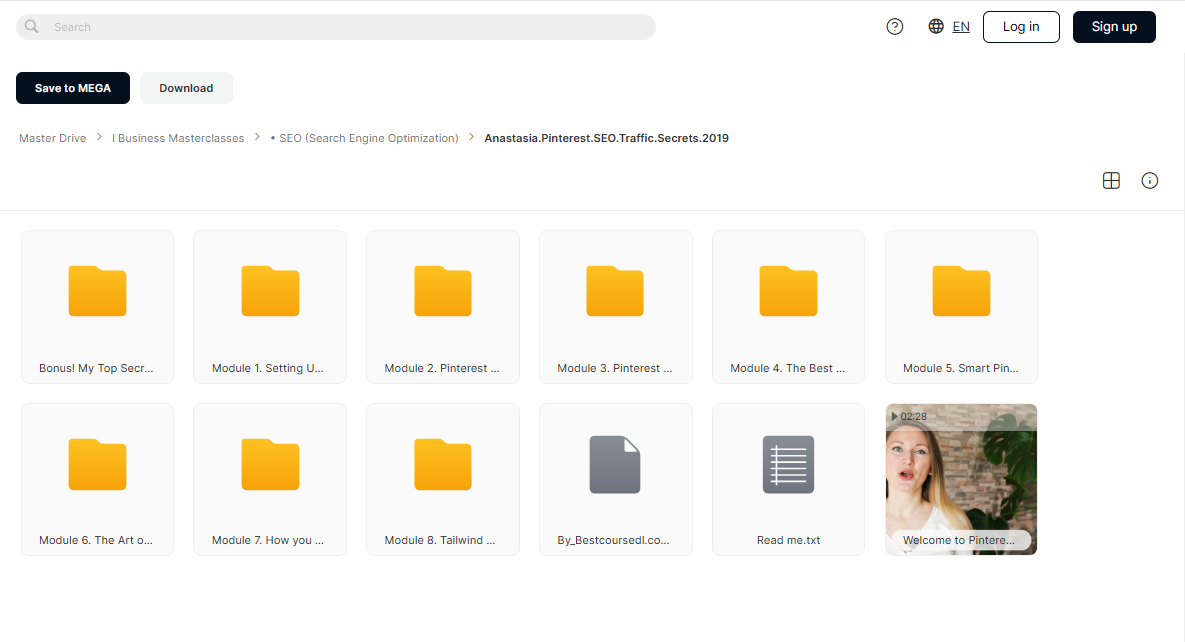Image resolution: width=1185 pixels, height=642 pixels.
Task: Open the help question mark icon
Action: coord(895,26)
